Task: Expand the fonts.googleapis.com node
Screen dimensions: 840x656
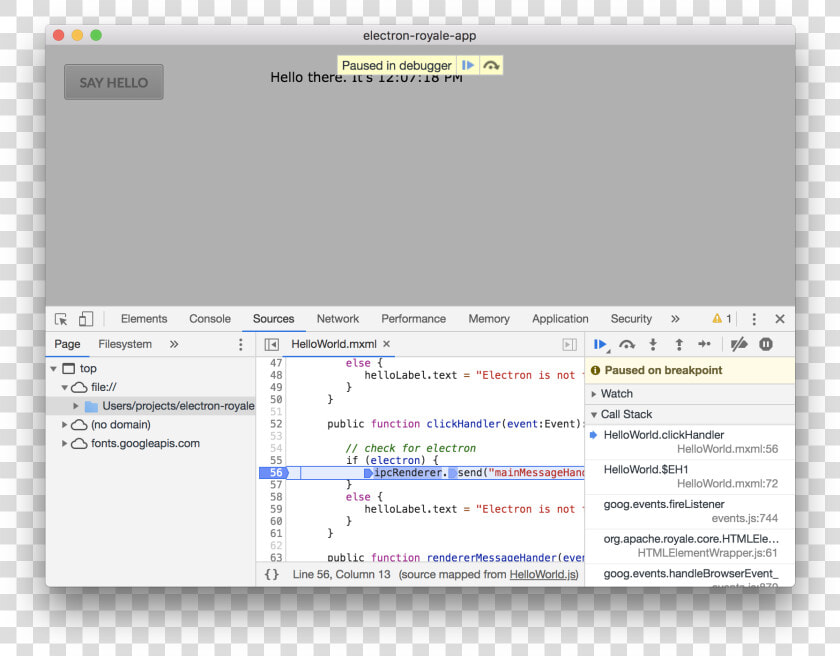Action: [64, 443]
